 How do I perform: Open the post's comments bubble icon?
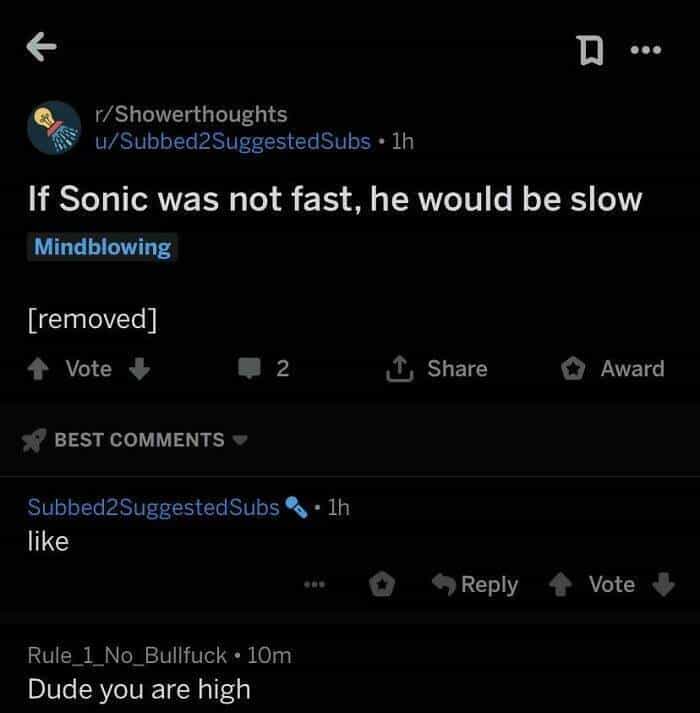249,369
